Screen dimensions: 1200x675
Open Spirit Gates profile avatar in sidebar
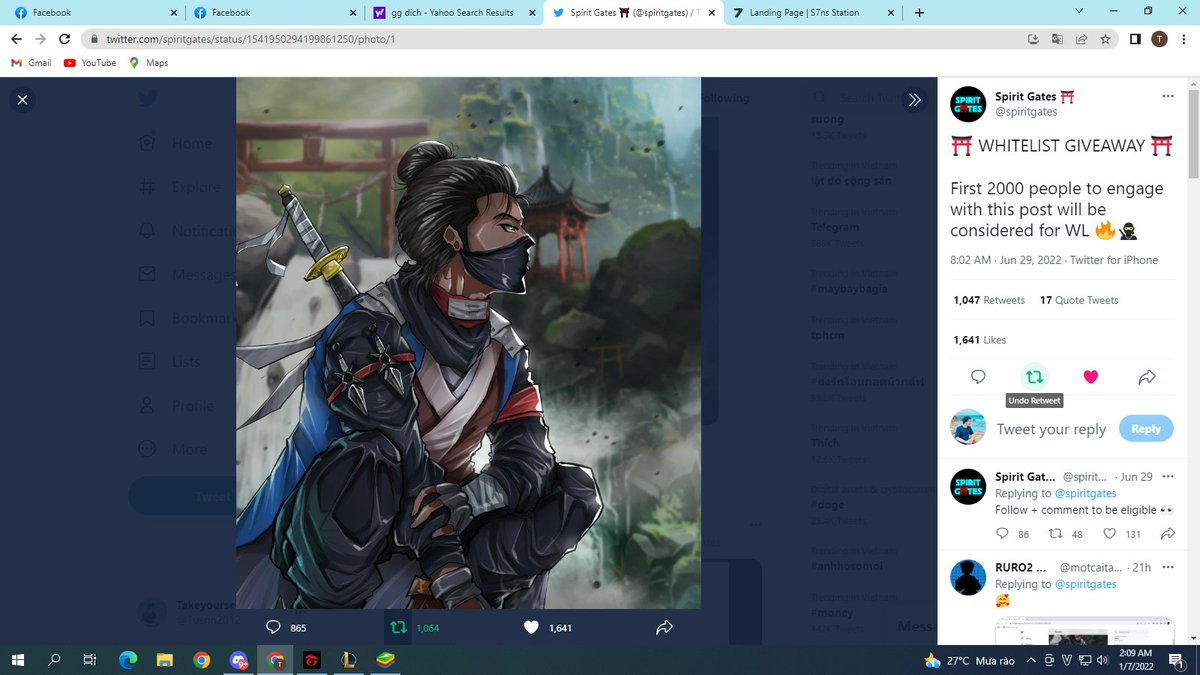968,105
